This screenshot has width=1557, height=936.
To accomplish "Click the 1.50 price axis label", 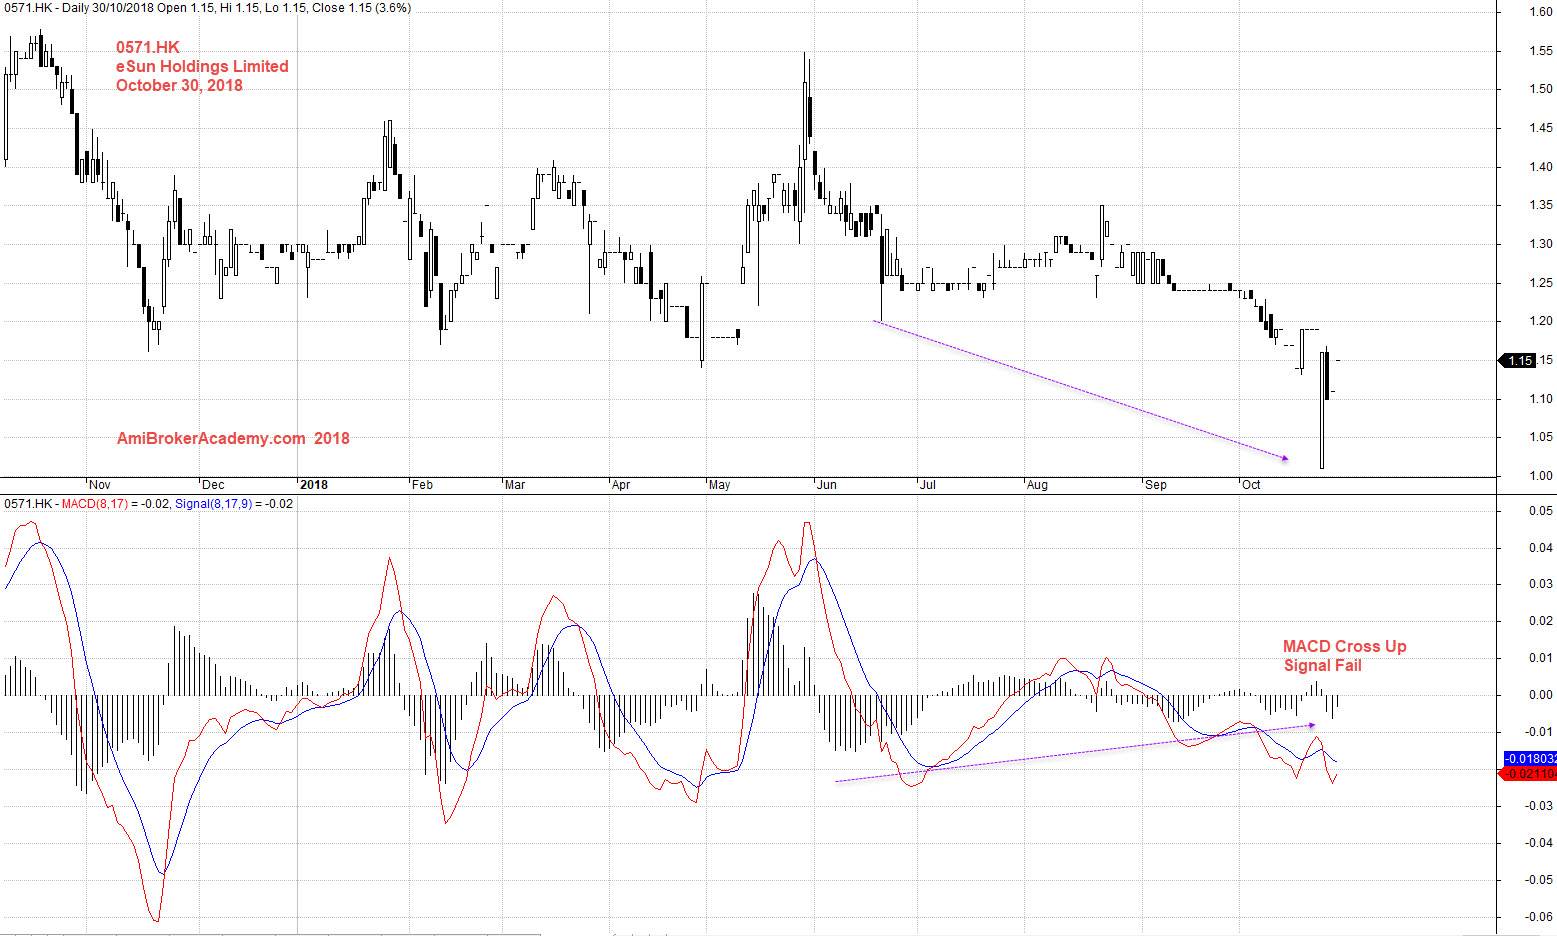I will click(x=1540, y=89).
